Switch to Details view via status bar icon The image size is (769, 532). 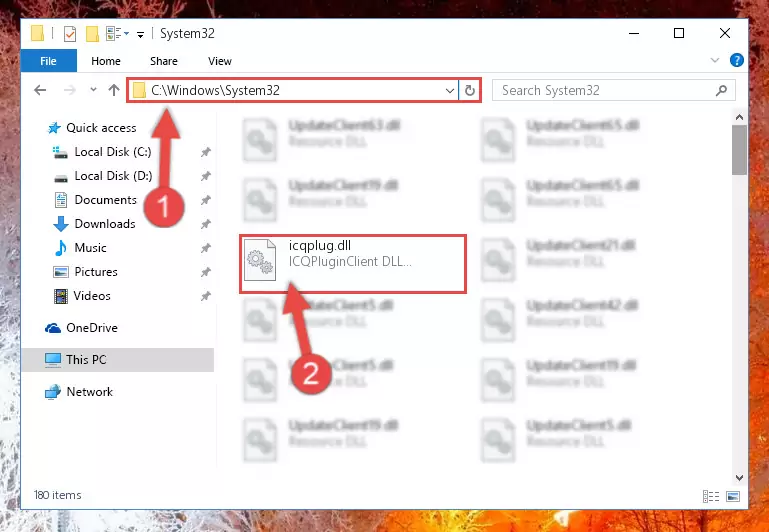pos(711,496)
